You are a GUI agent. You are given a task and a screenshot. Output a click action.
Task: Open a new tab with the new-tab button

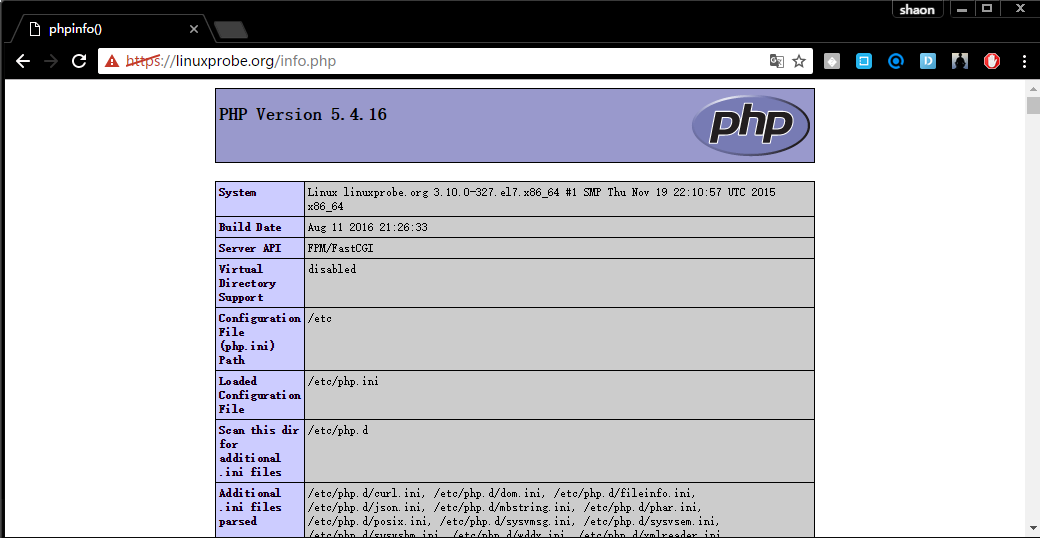coord(230,29)
